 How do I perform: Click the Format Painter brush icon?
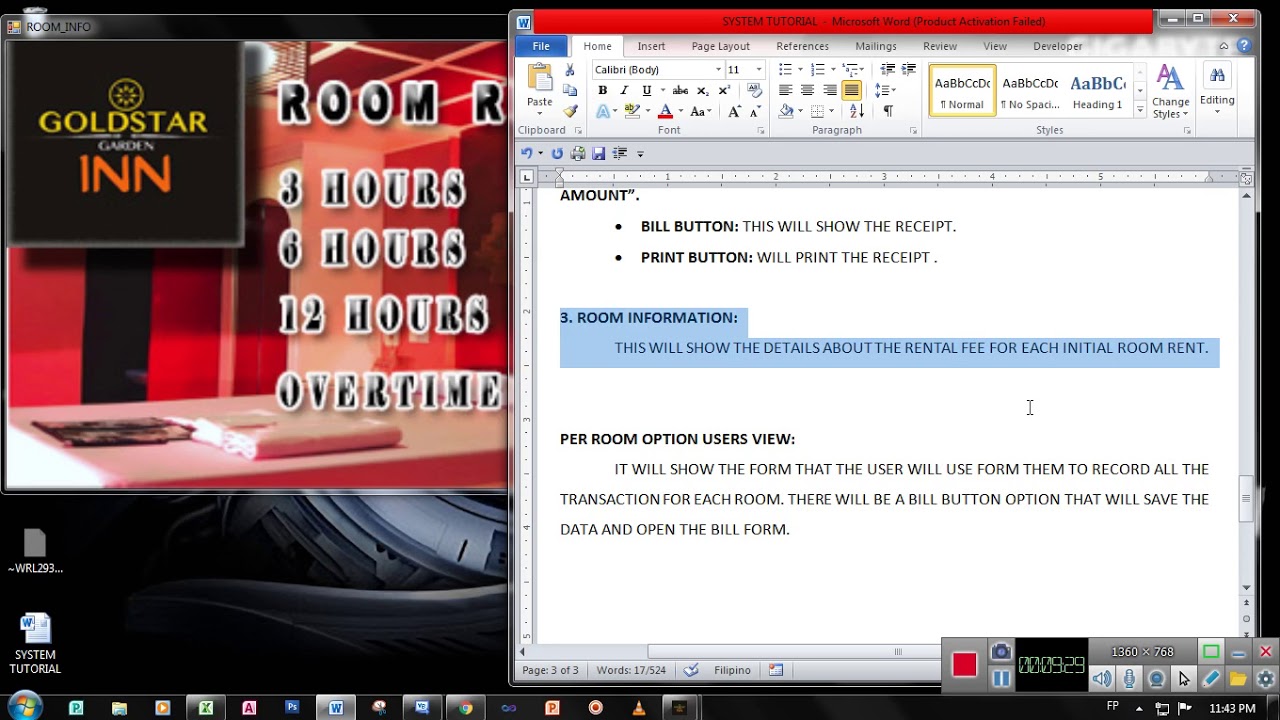(570, 111)
